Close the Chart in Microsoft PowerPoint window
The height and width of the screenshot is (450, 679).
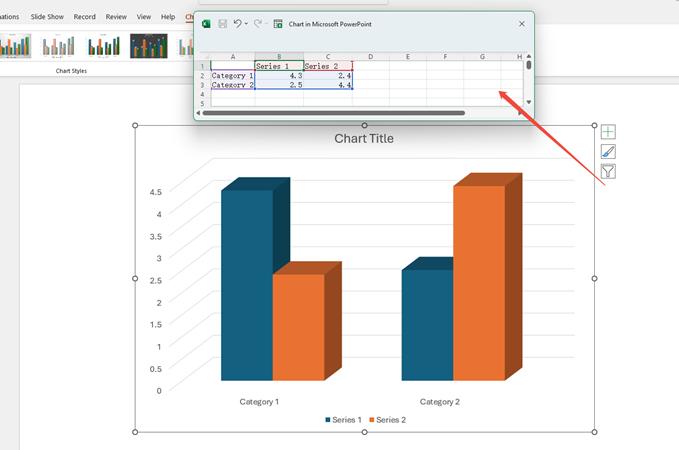(522, 24)
